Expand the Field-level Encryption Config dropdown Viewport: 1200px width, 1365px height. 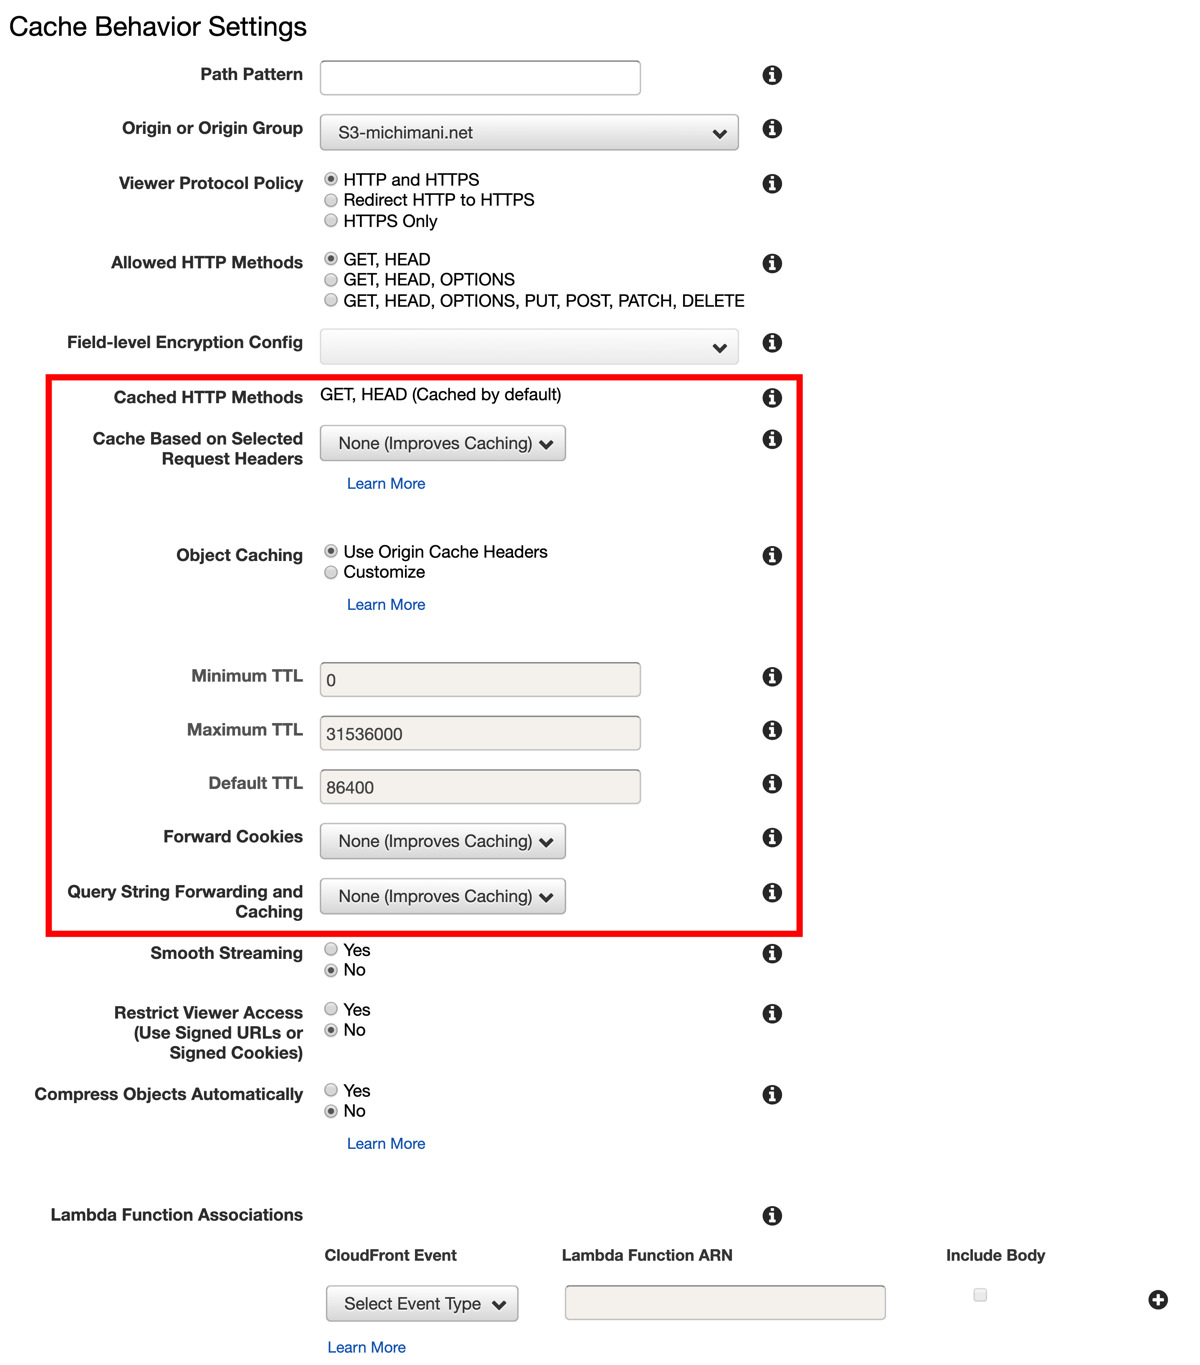[x=528, y=346]
